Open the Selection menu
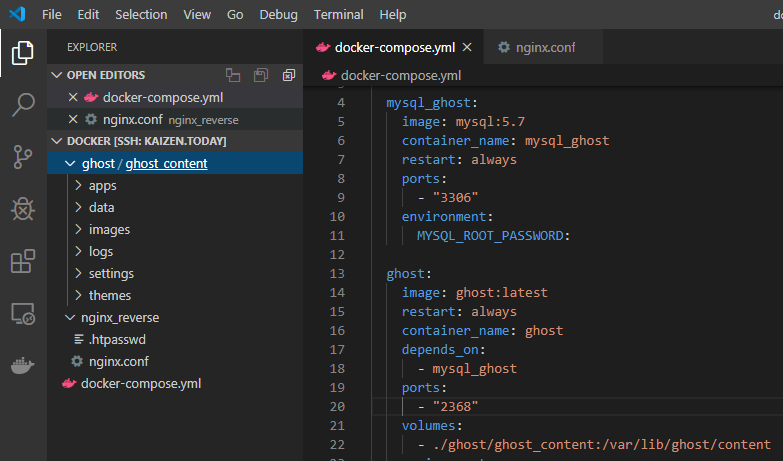 pos(141,15)
